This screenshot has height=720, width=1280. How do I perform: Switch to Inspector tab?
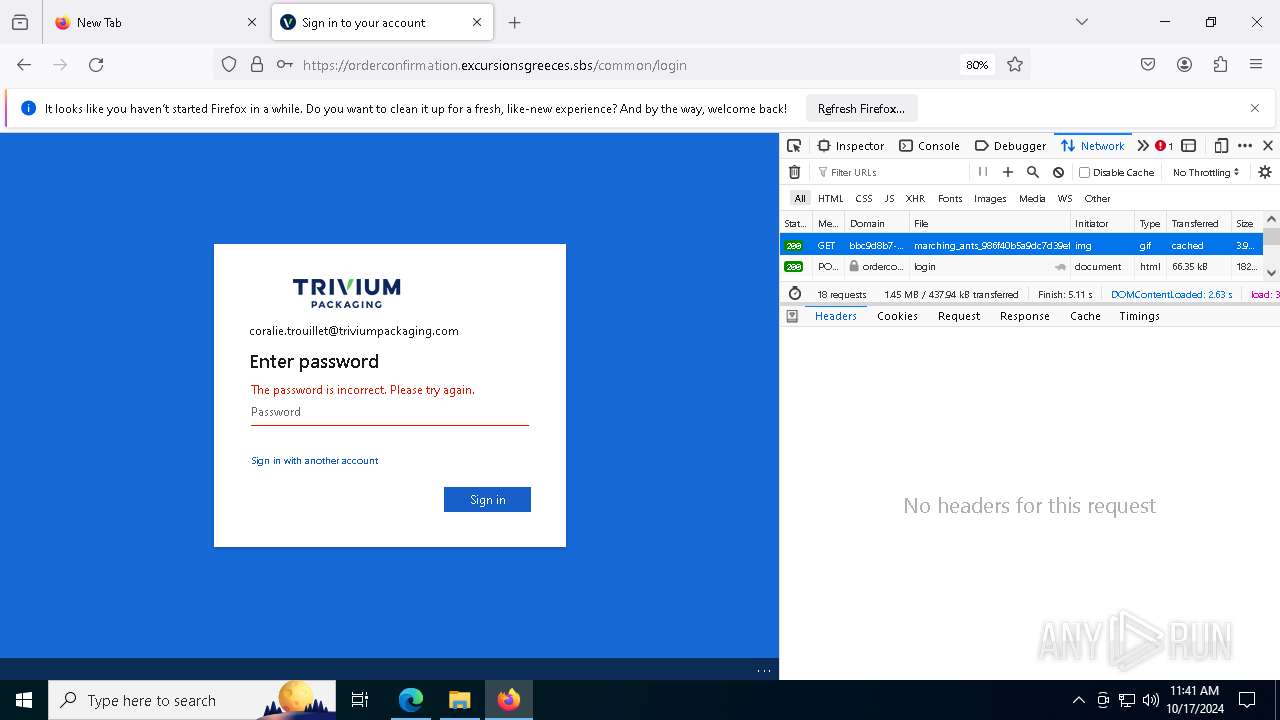coord(850,145)
